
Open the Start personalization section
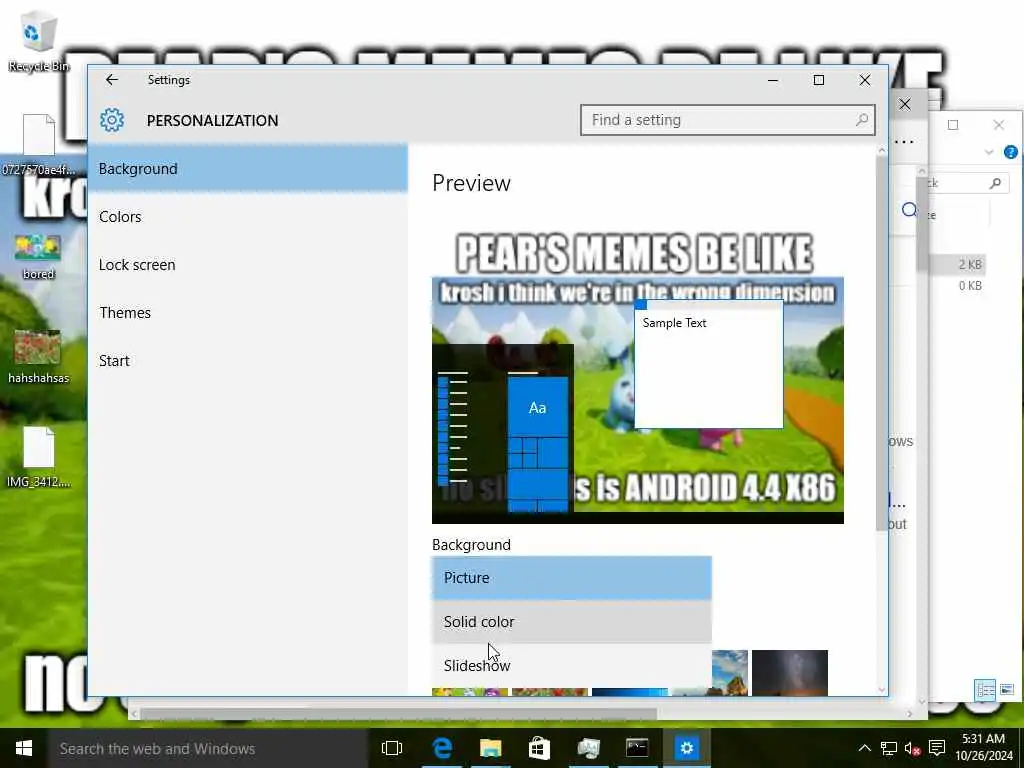248,360
